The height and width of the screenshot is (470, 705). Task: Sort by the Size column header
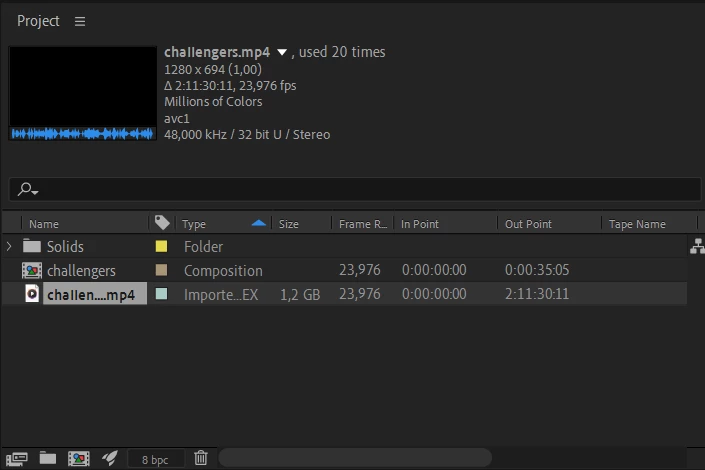point(289,224)
